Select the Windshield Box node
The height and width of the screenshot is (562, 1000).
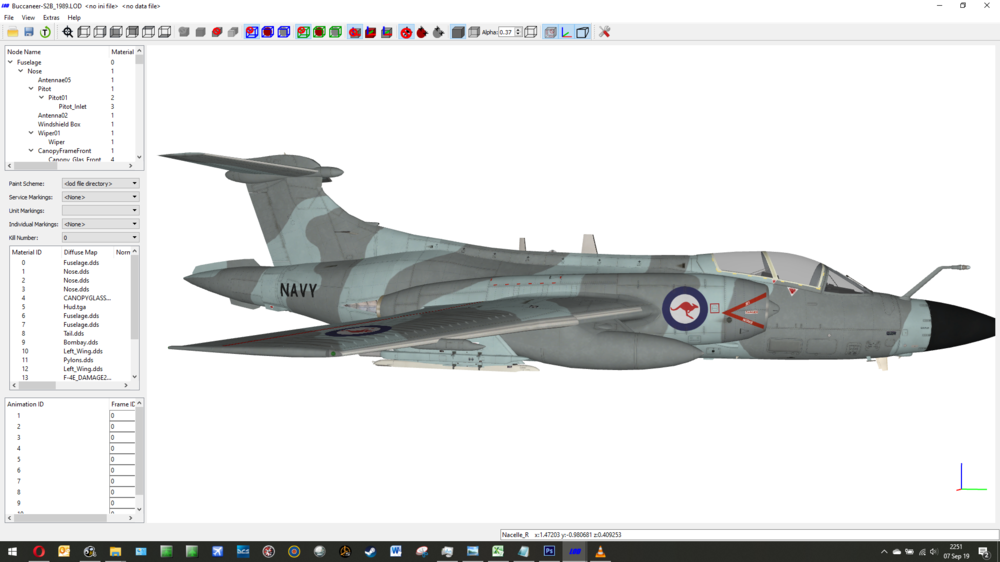[59, 124]
